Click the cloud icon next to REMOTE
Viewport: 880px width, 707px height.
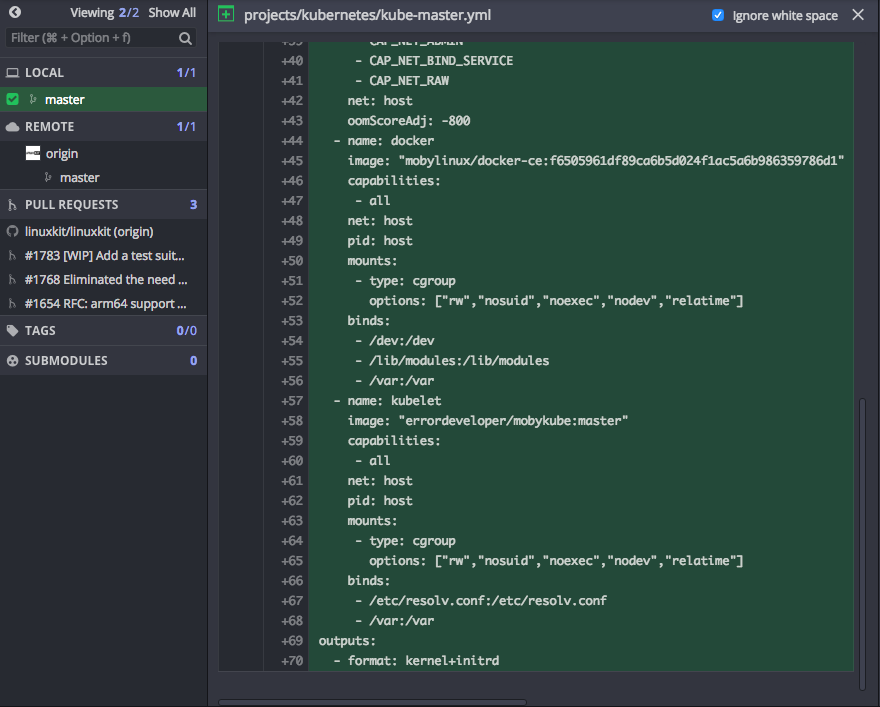(x=13, y=127)
